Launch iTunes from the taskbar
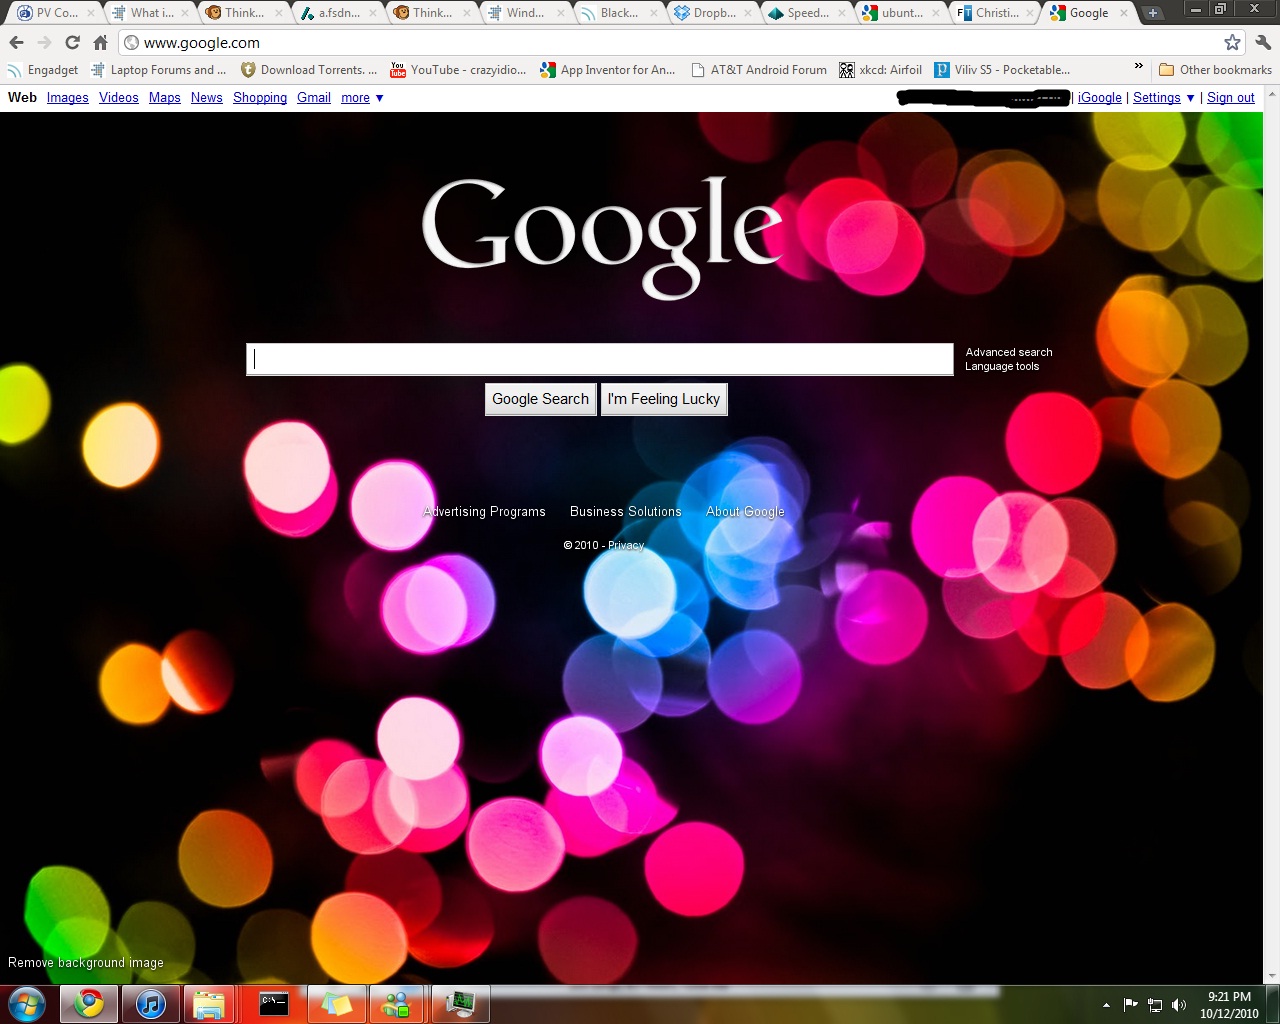This screenshot has height=1024, width=1280. pyautogui.click(x=151, y=1003)
